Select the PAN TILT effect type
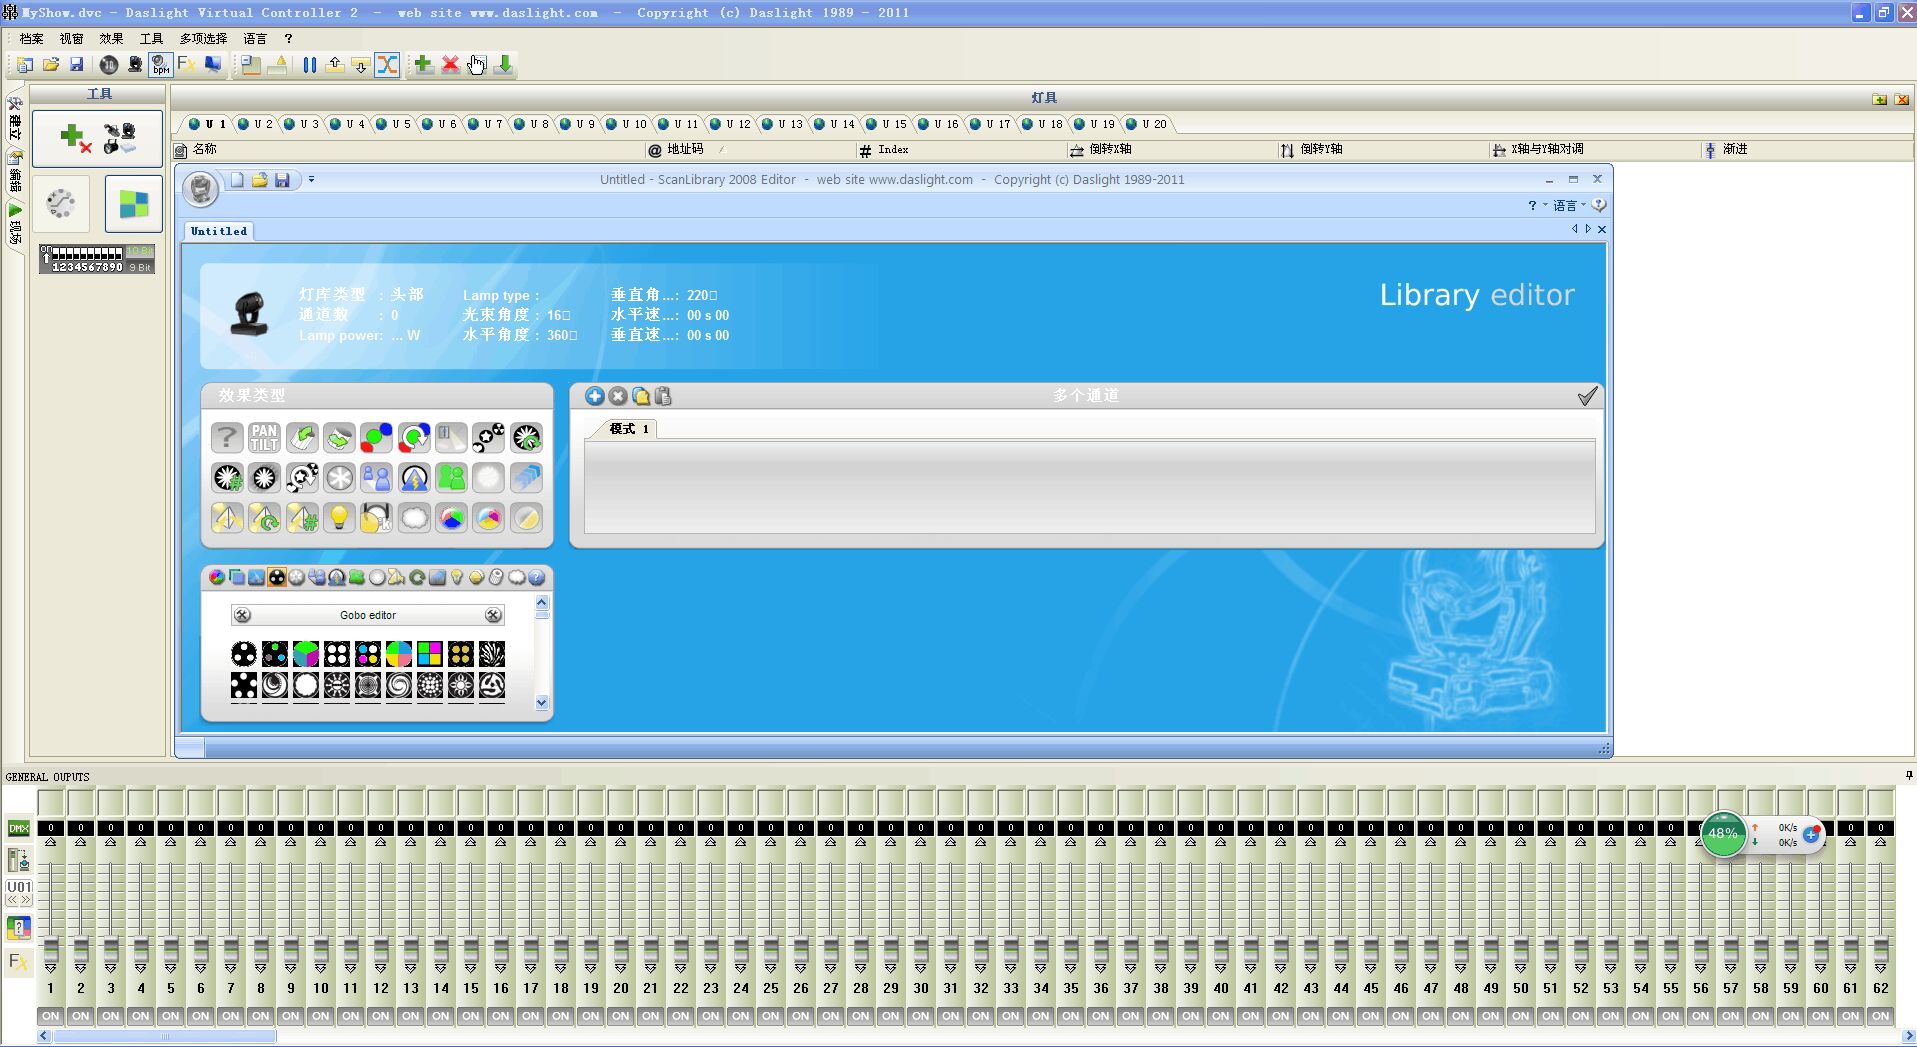Viewport: 1917px width, 1047px height. click(264, 437)
